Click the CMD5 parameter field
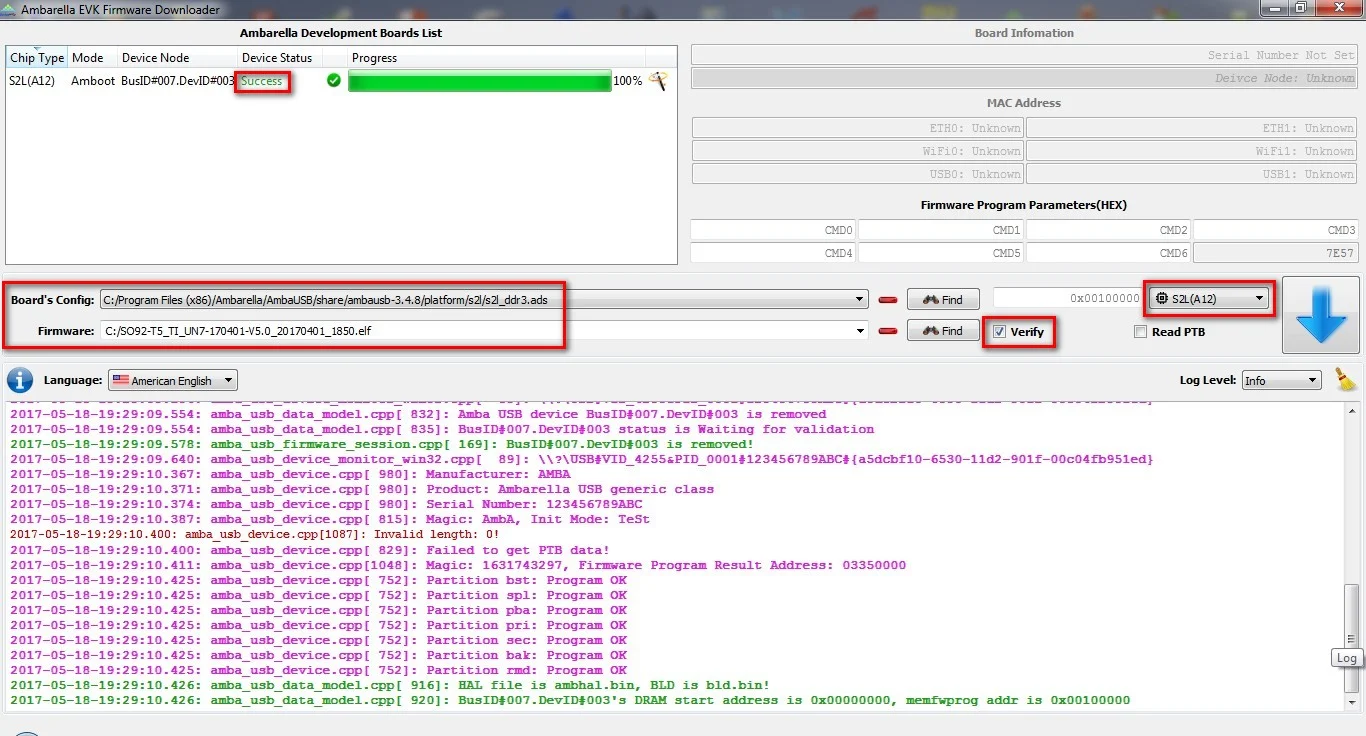Viewport: 1366px width, 736px height. (x=941, y=253)
